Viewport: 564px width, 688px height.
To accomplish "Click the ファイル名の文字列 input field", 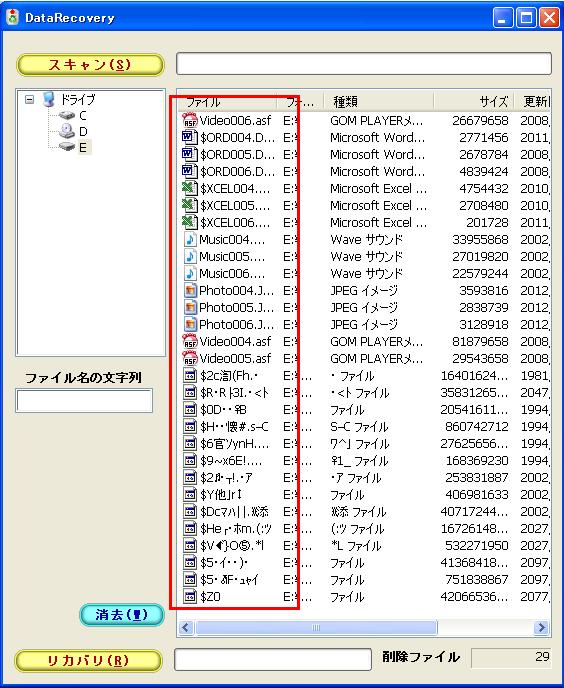I will coord(84,401).
